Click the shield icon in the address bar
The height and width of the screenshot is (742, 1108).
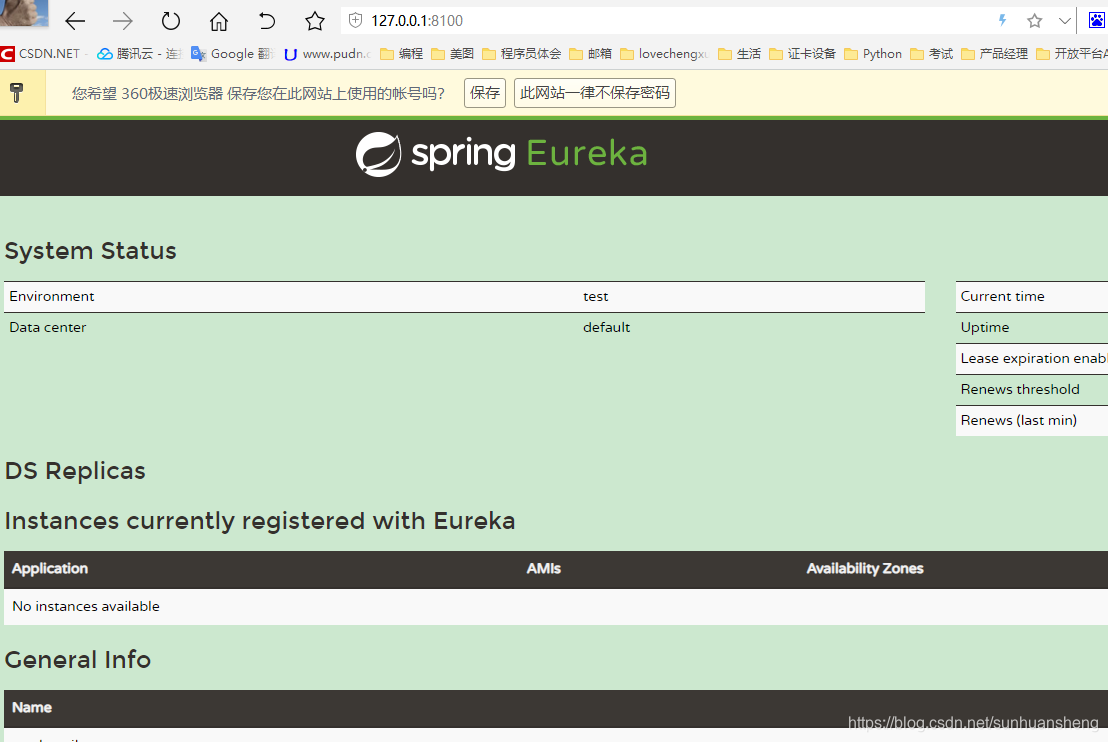click(355, 19)
